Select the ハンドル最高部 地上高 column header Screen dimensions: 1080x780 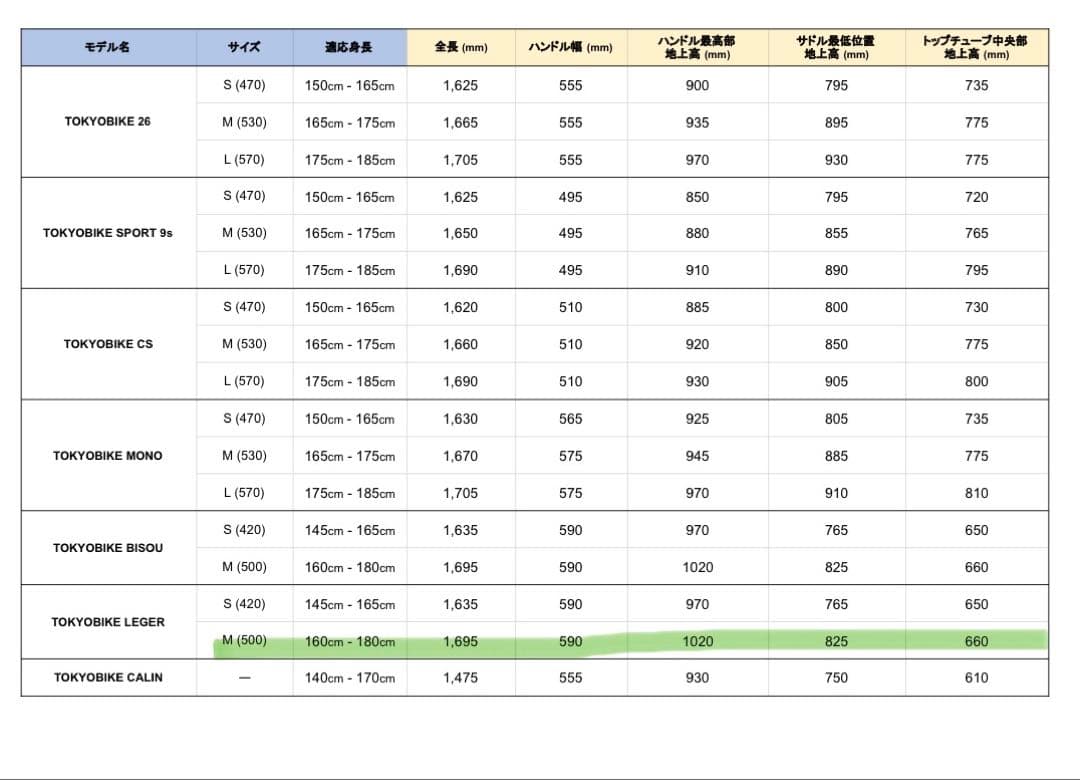point(698,48)
